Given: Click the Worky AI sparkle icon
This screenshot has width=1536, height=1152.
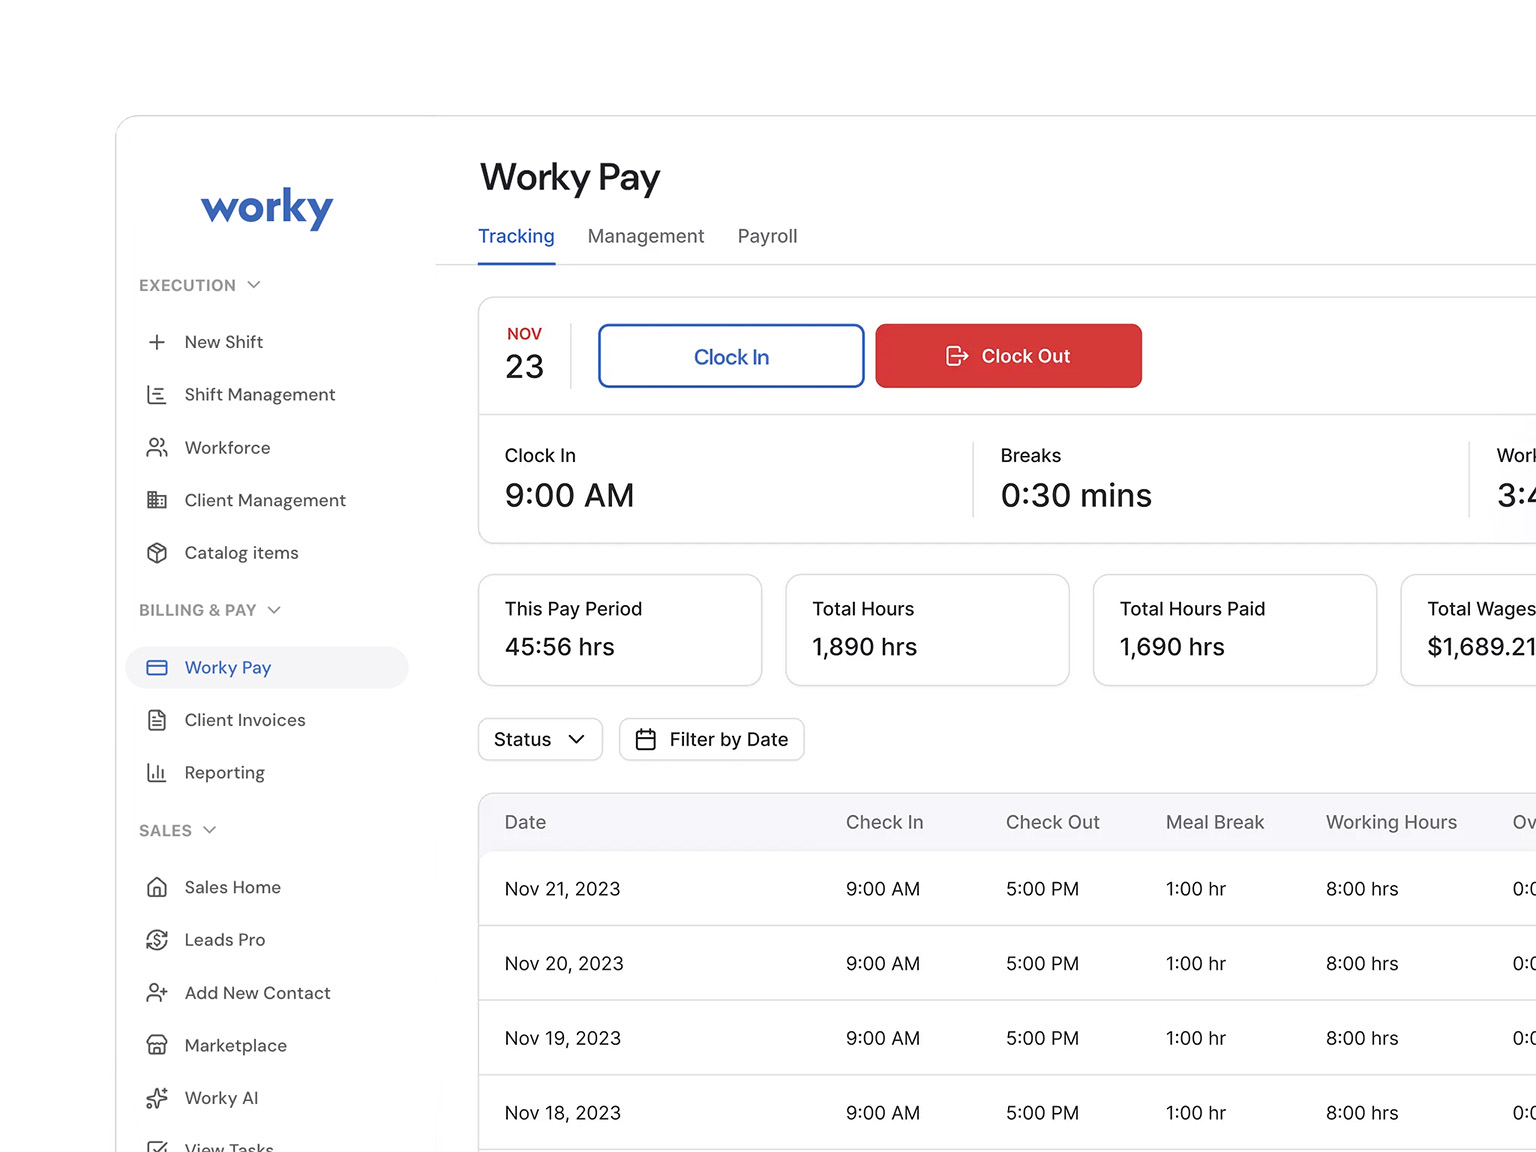Looking at the screenshot, I should coord(157,1098).
